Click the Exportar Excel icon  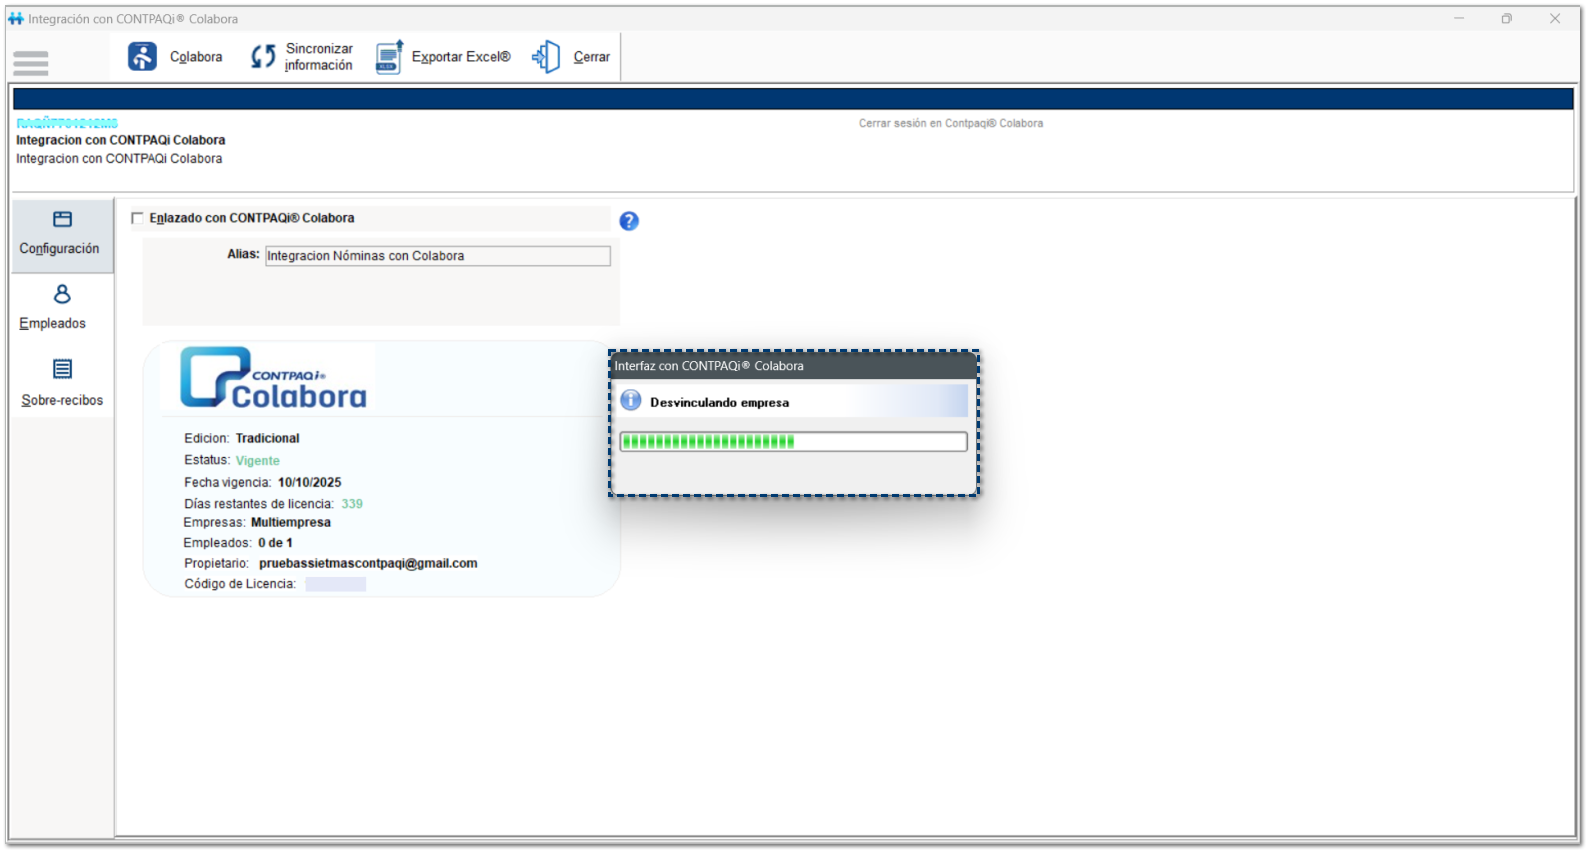[x=389, y=57]
